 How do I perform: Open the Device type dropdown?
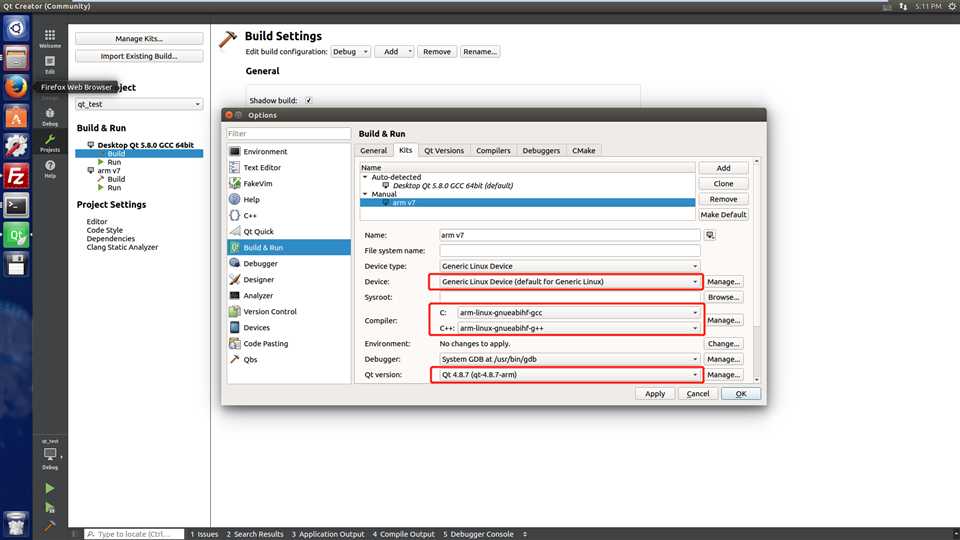pyautogui.click(x=569, y=266)
